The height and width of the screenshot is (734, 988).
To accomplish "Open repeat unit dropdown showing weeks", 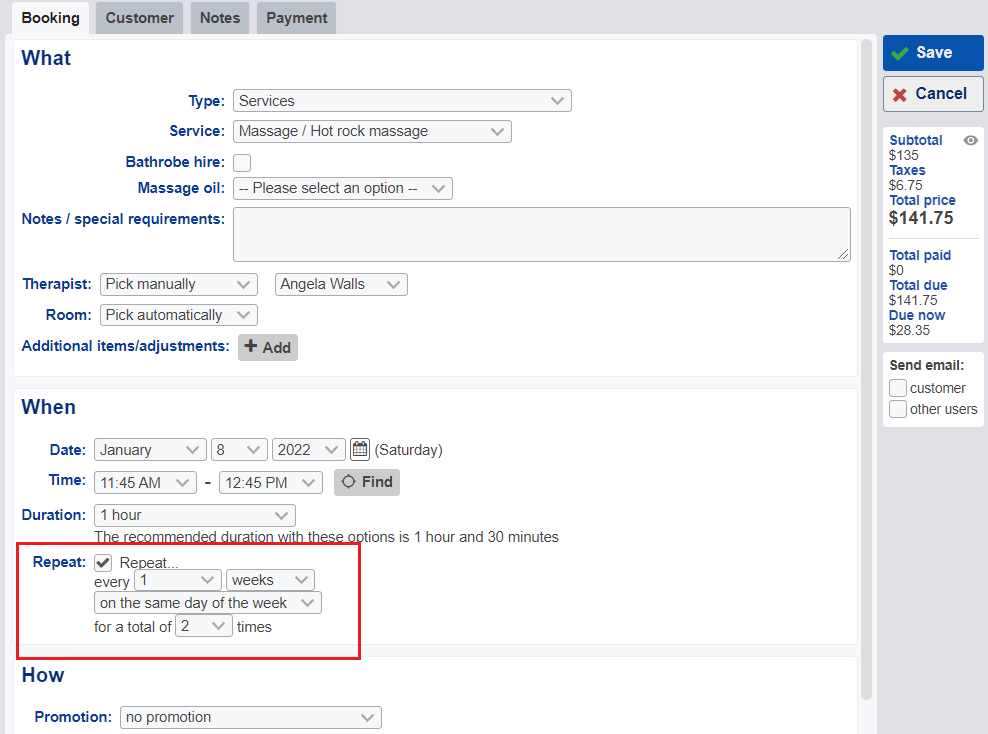I will coord(270,580).
